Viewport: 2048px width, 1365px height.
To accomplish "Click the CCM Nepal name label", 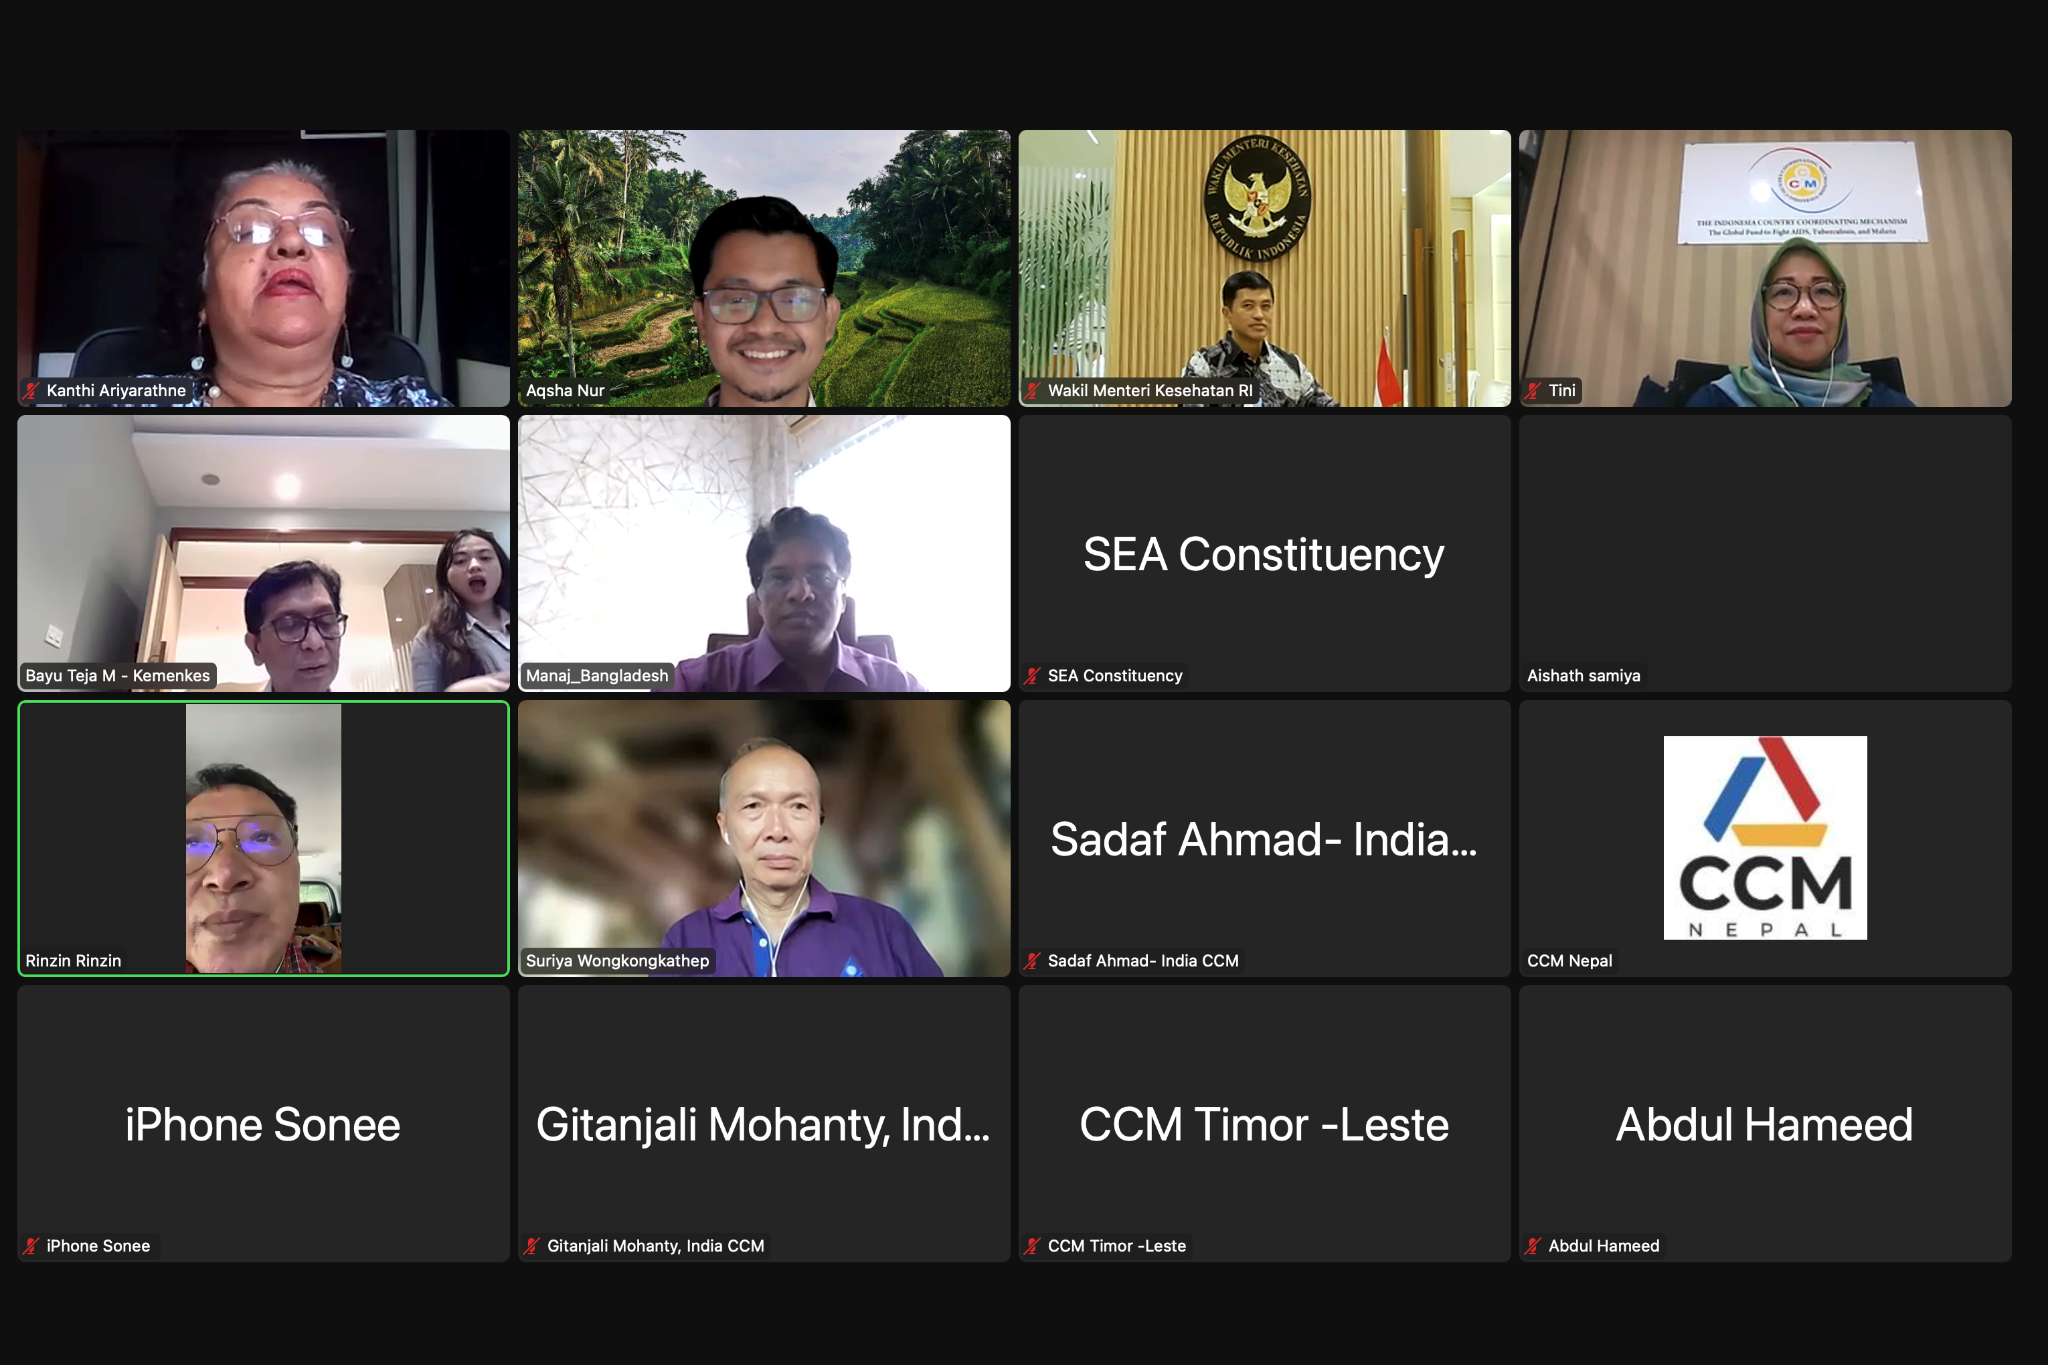I will pyautogui.click(x=1569, y=961).
